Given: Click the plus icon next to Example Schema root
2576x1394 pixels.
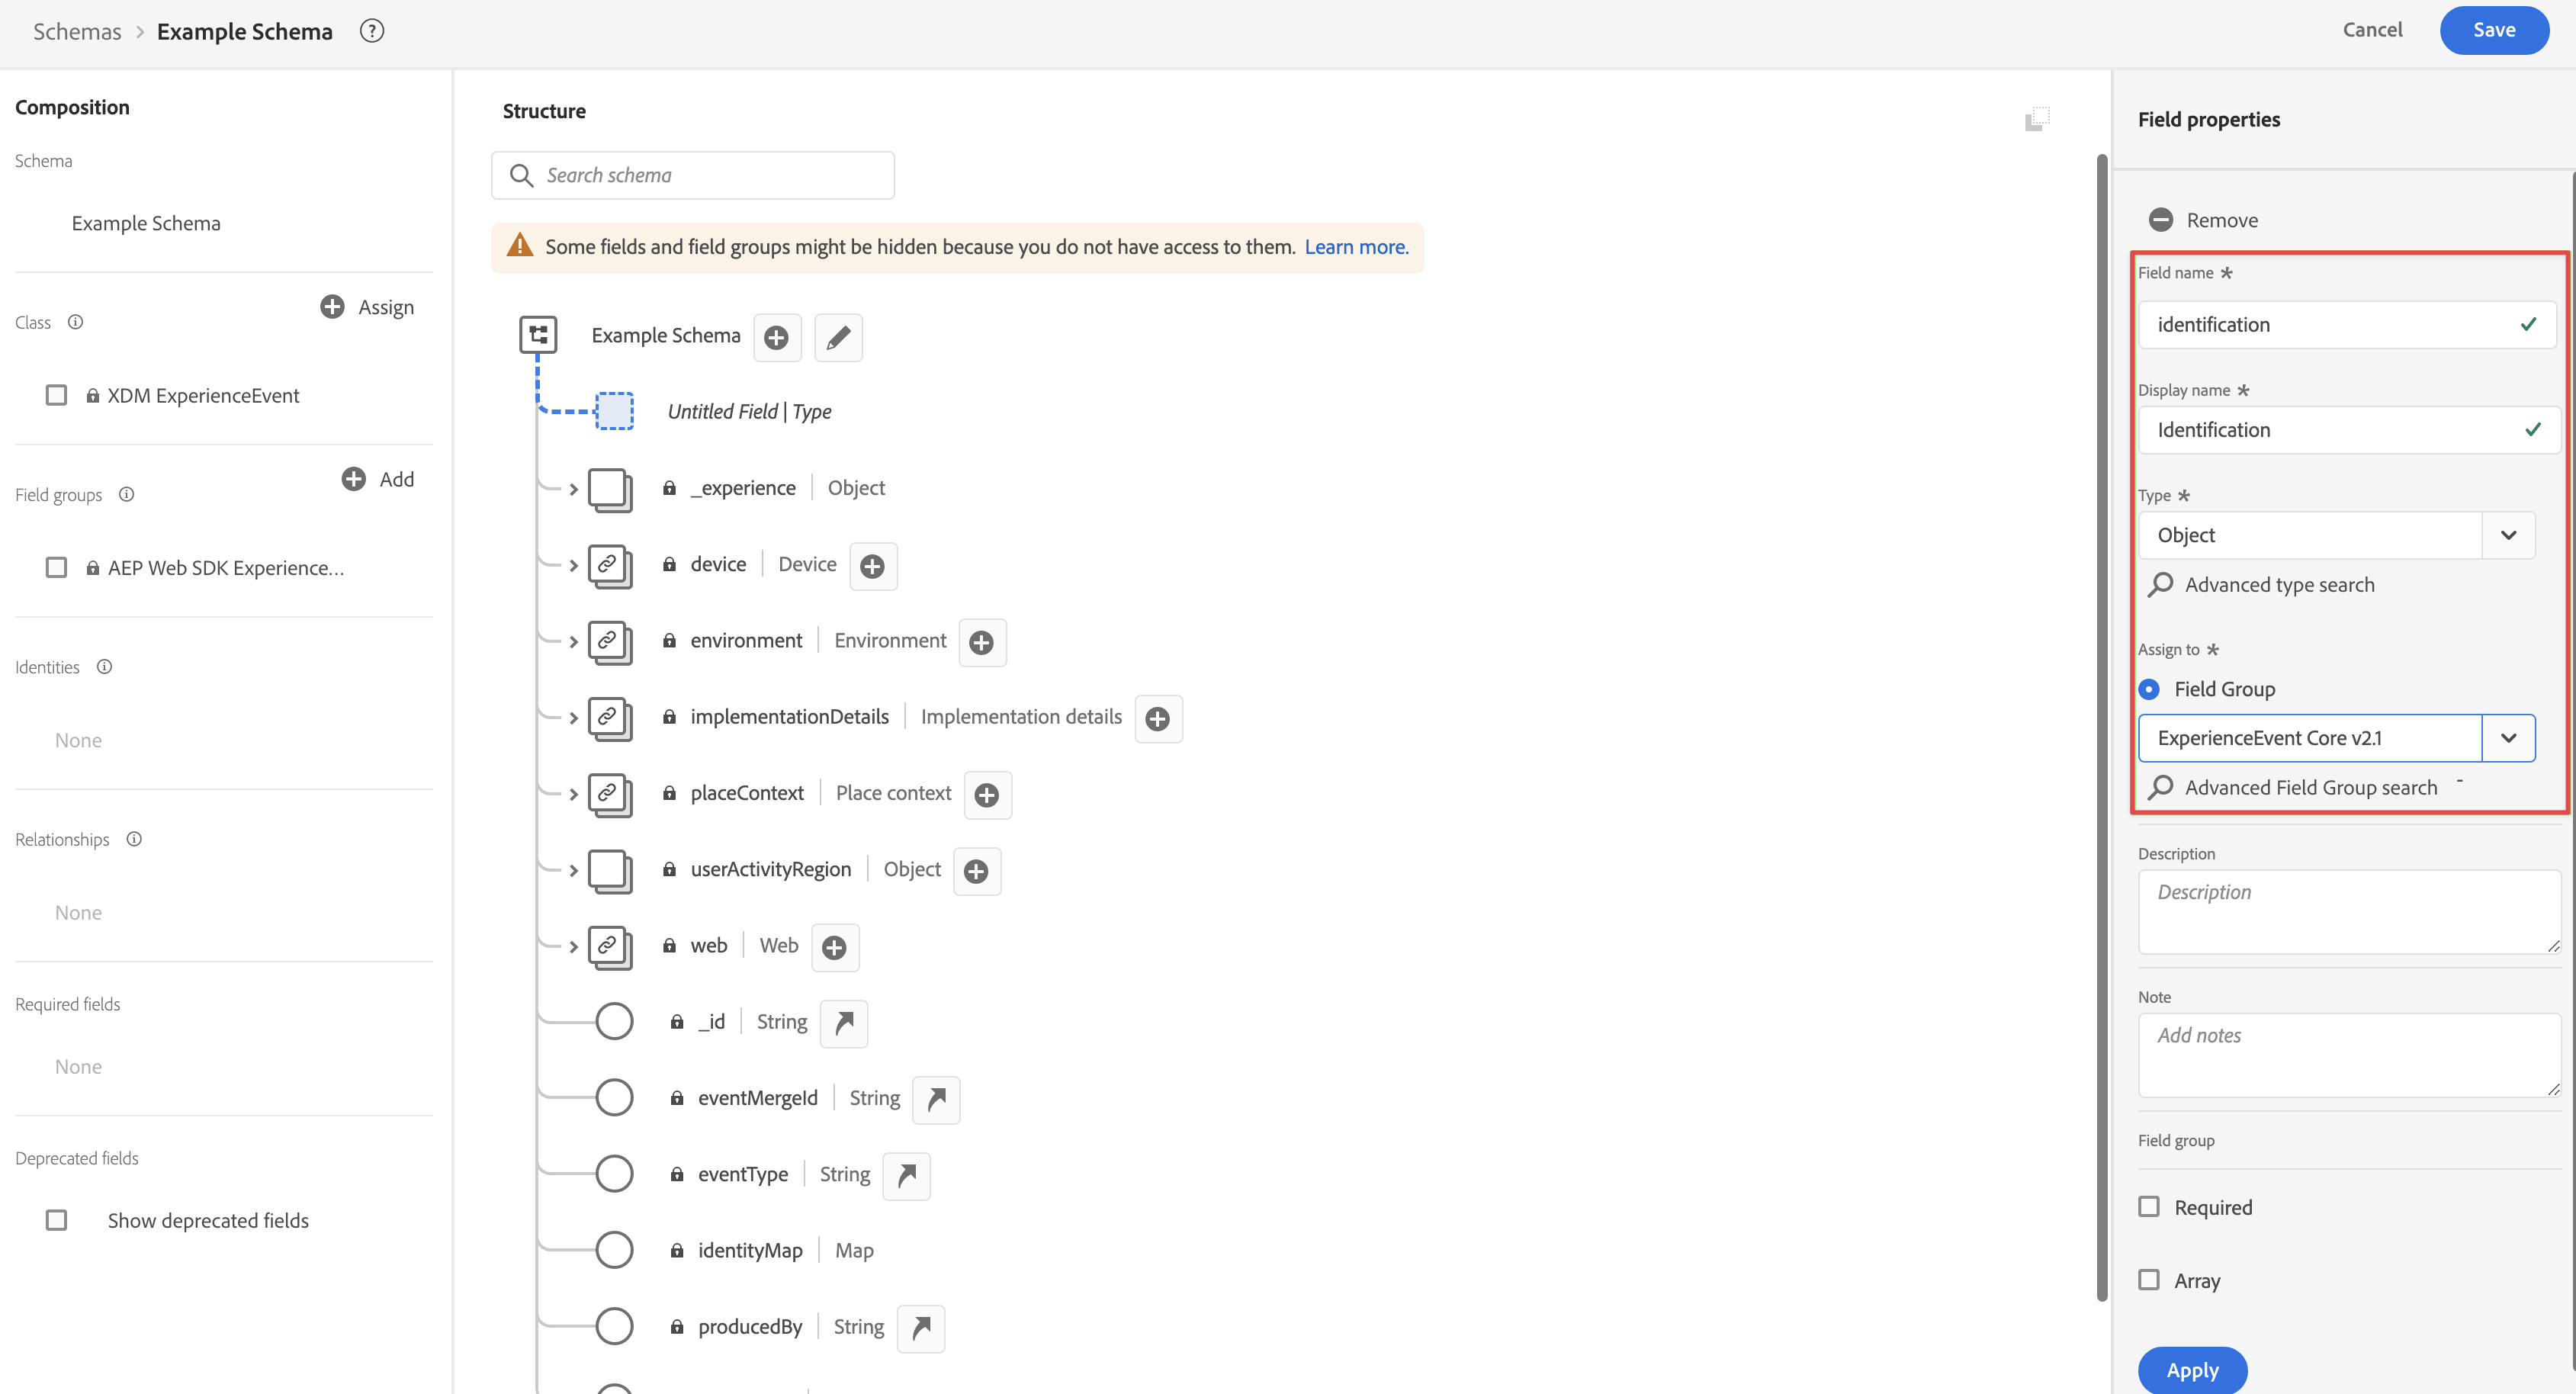Looking at the screenshot, I should point(776,338).
